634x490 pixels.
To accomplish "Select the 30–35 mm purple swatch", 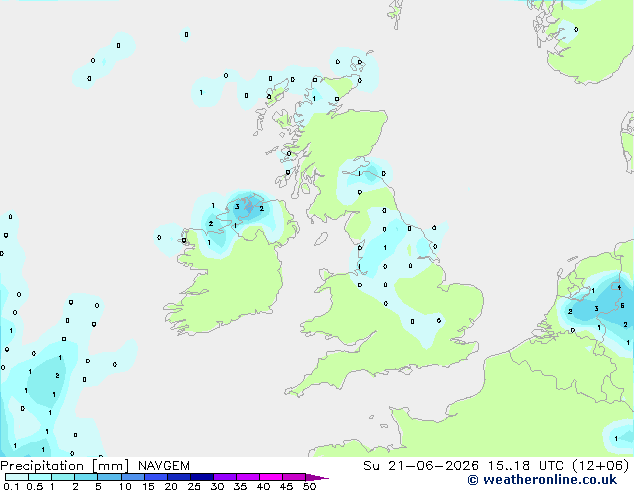I will tap(225, 477).
